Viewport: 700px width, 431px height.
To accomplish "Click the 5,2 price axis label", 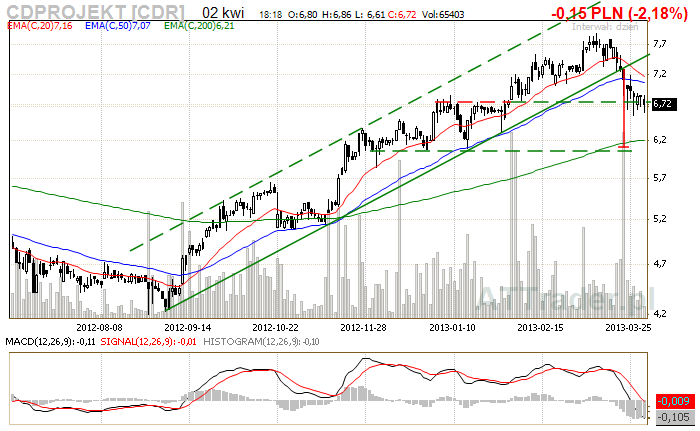I will [660, 219].
